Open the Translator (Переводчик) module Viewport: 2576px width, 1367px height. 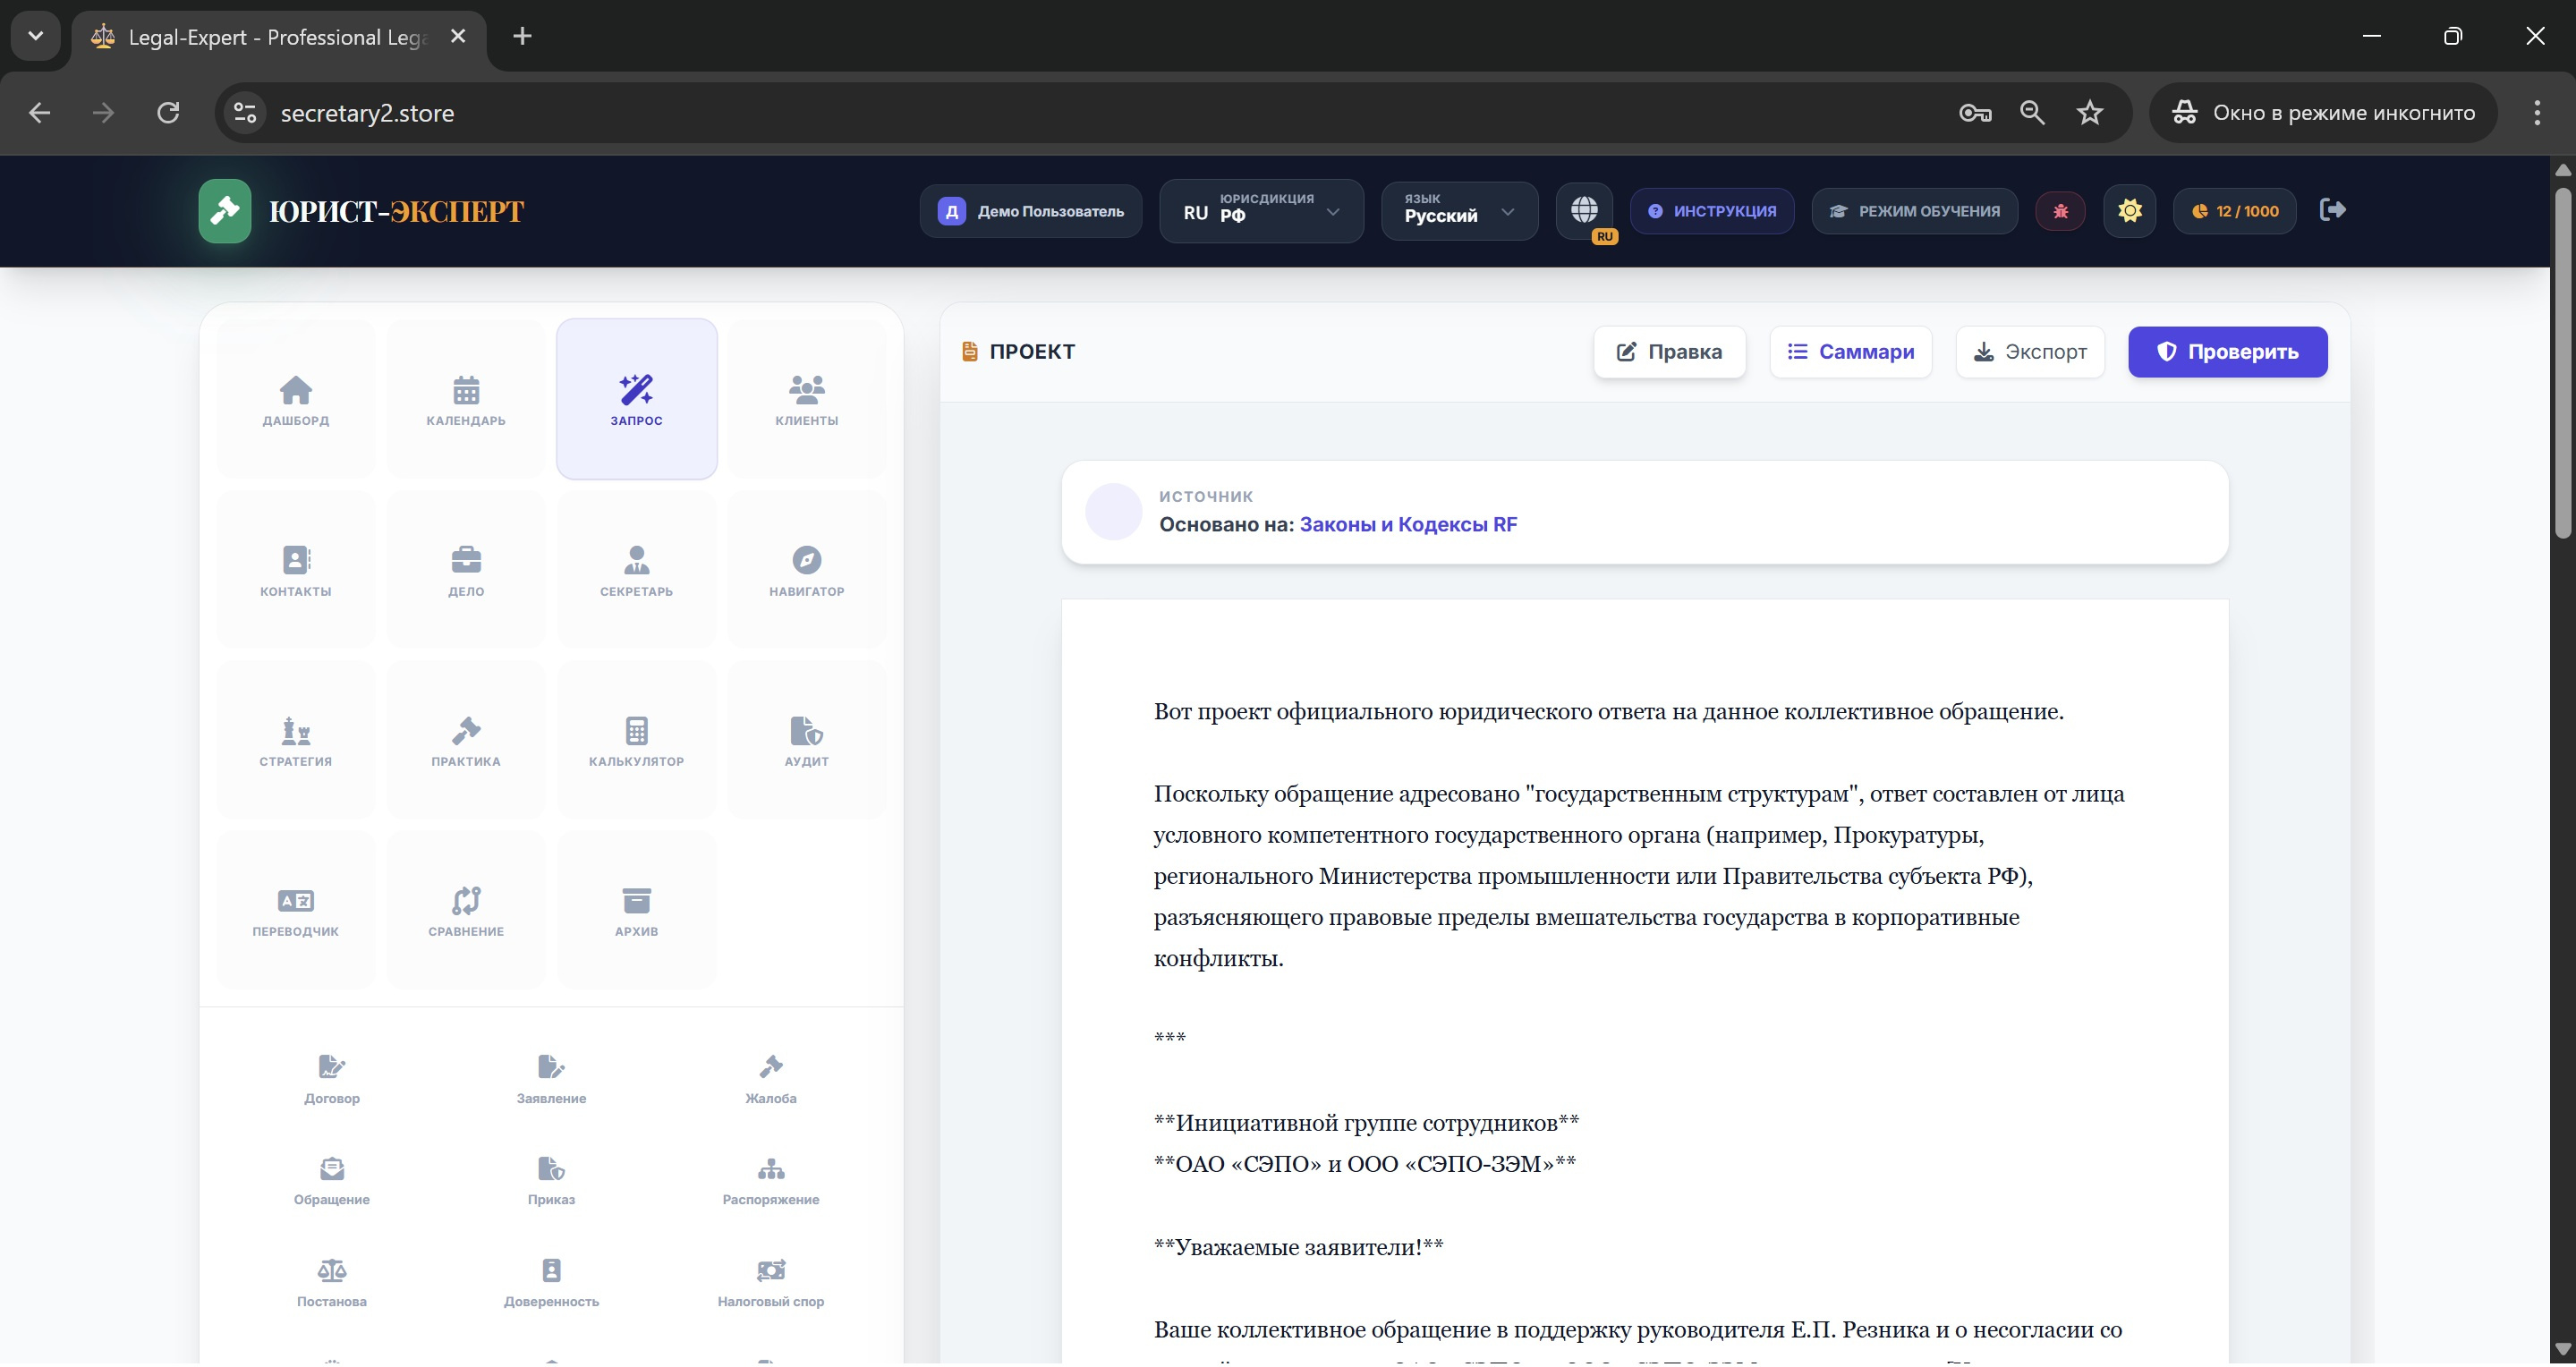coord(296,910)
